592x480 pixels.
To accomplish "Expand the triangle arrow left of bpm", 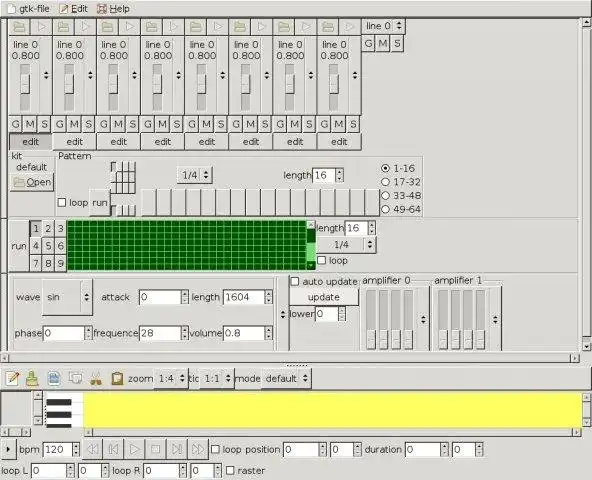I will click(8, 449).
